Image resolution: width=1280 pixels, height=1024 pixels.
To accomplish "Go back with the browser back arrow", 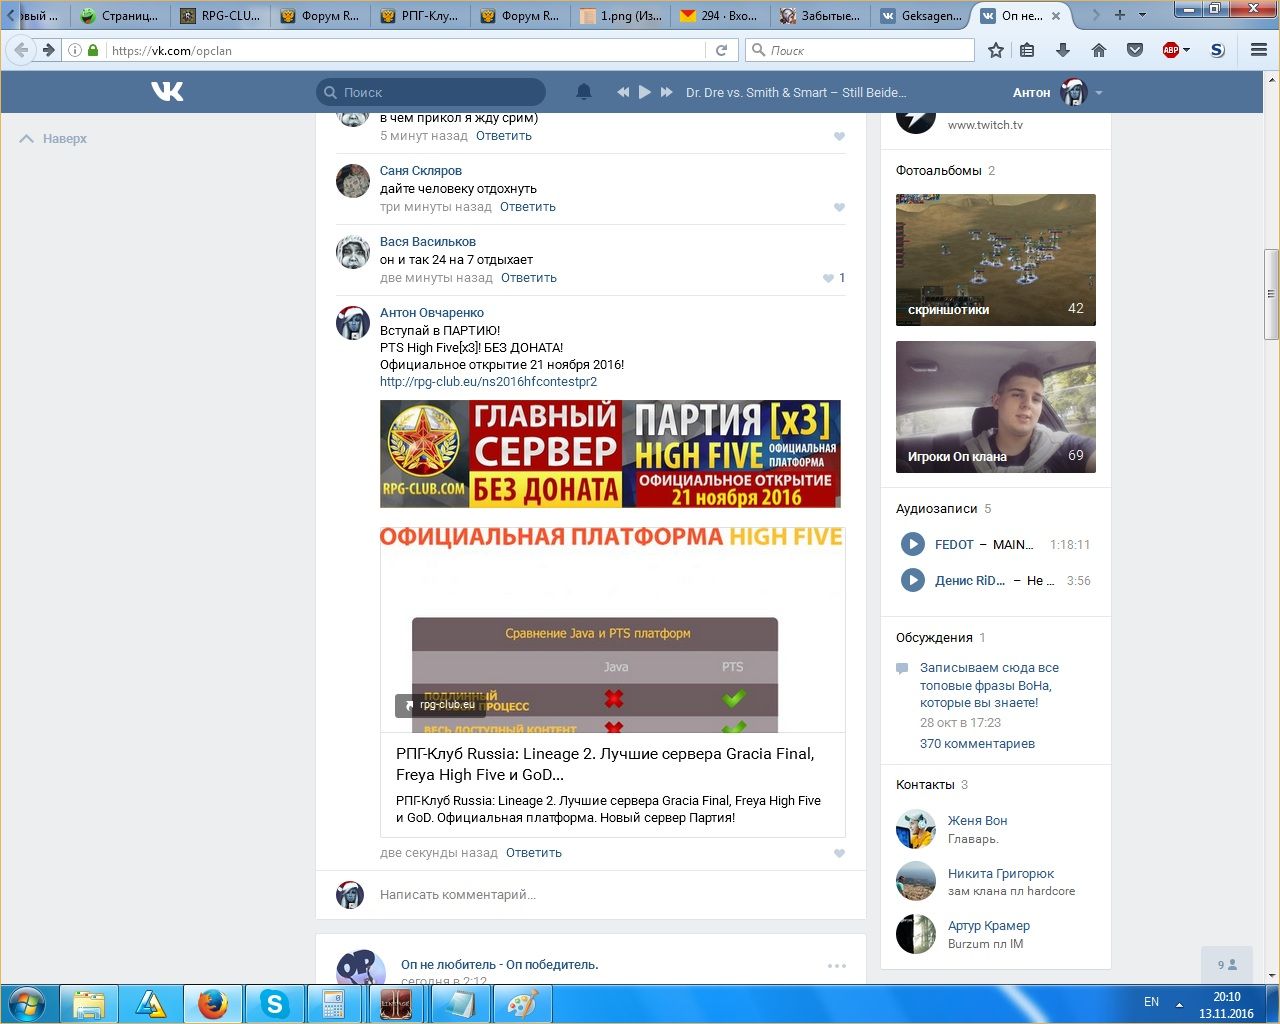I will pyautogui.click(x=21, y=50).
